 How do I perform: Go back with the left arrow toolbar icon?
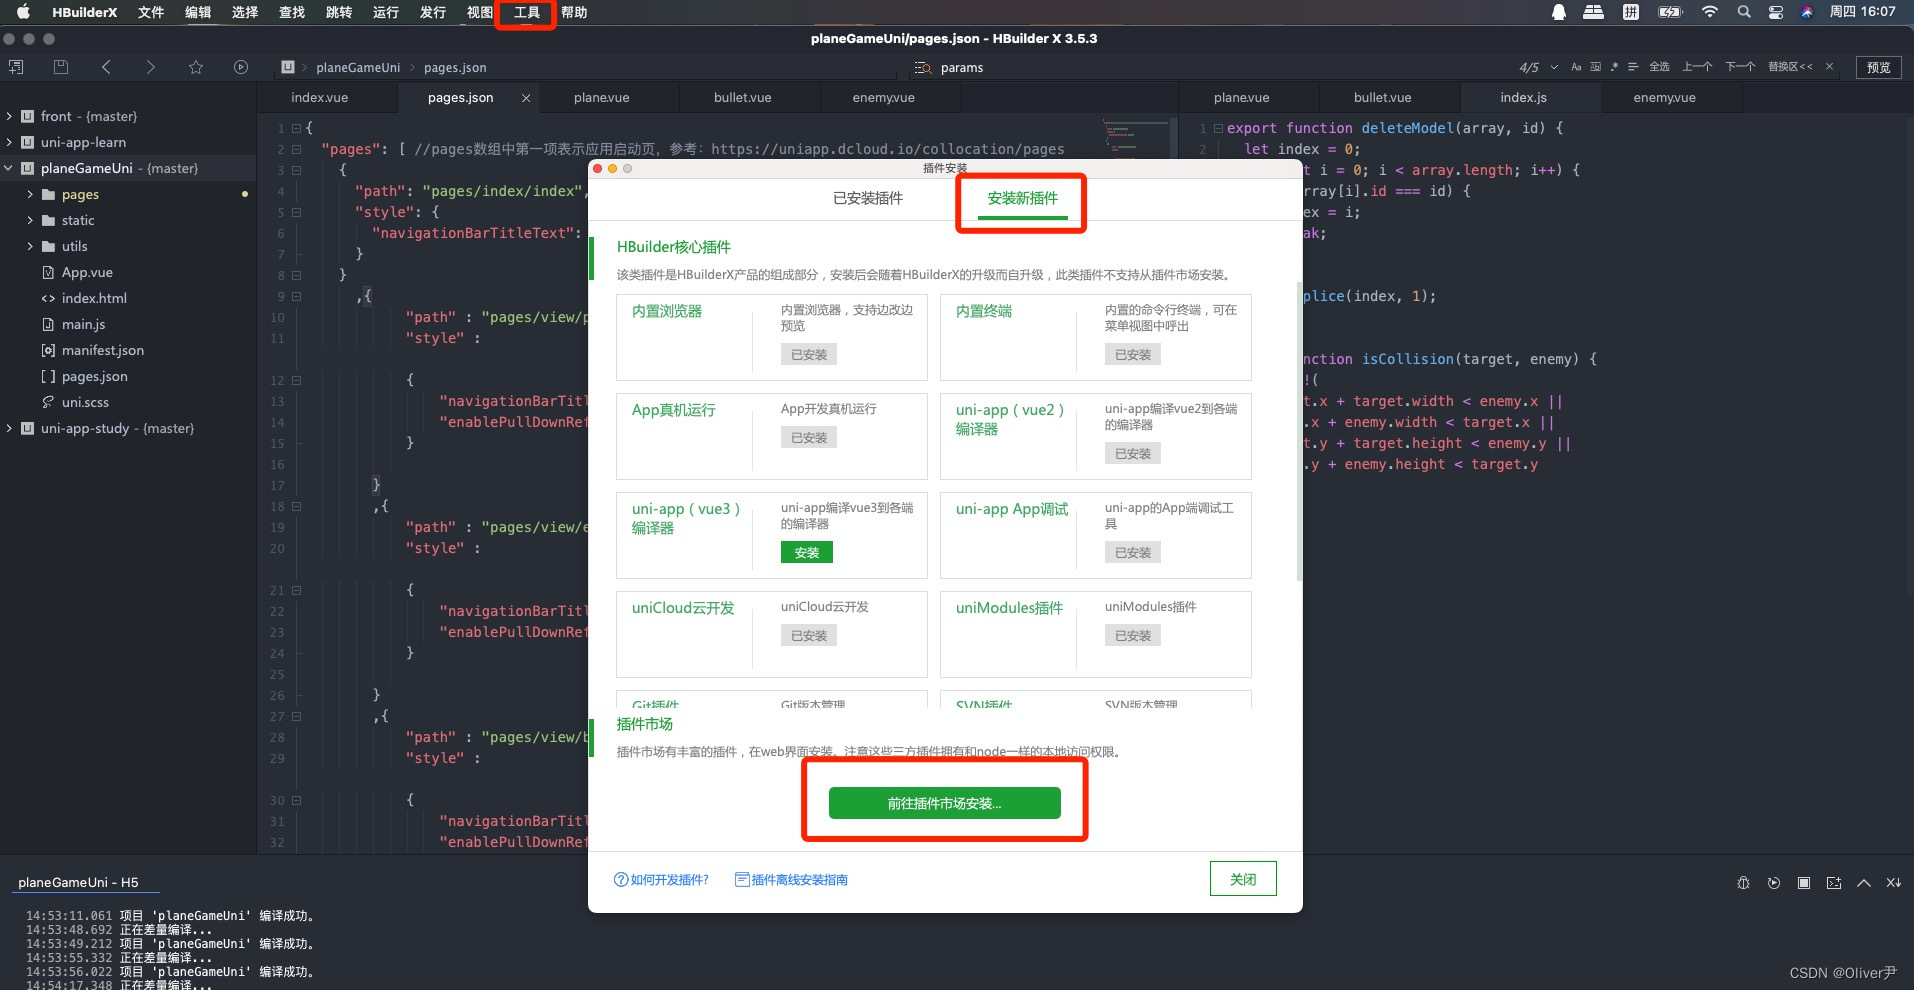click(106, 67)
